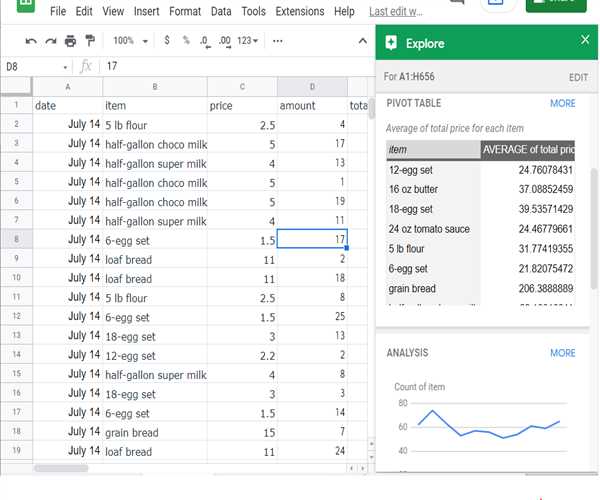Image resolution: width=600 pixels, height=500 pixels.
Task: Expand the D8 name box dropdown
Action: (x=66, y=66)
